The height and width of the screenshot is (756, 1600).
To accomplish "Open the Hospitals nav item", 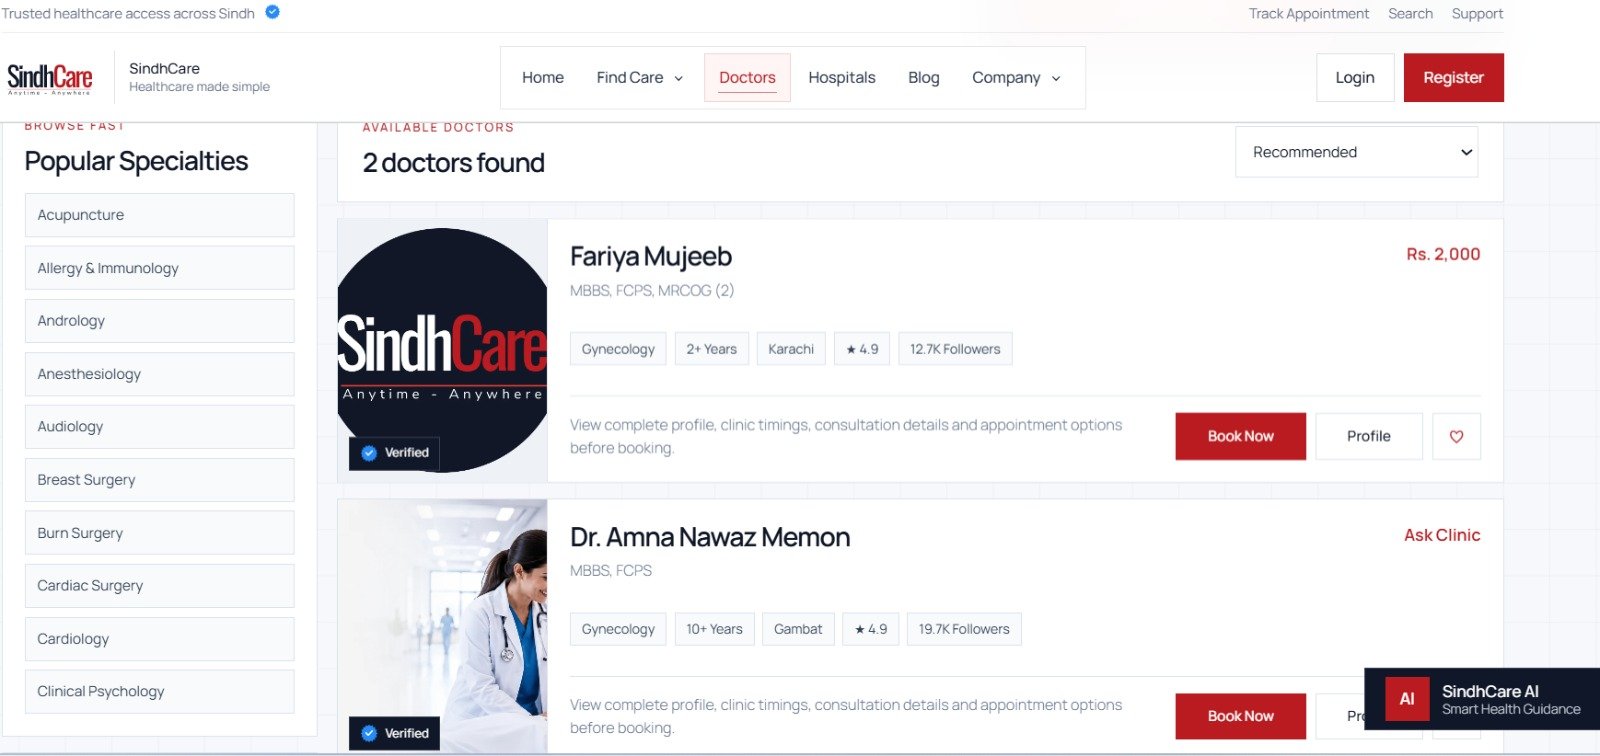I will [842, 78].
